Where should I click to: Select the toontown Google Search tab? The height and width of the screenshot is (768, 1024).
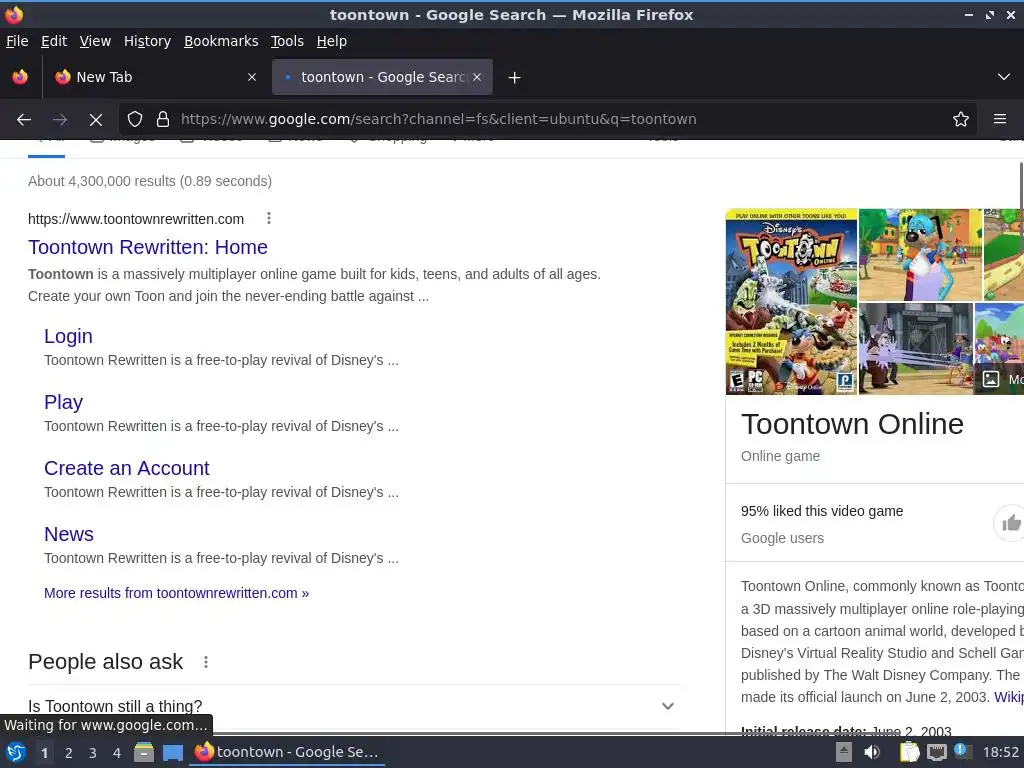point(382,77)
